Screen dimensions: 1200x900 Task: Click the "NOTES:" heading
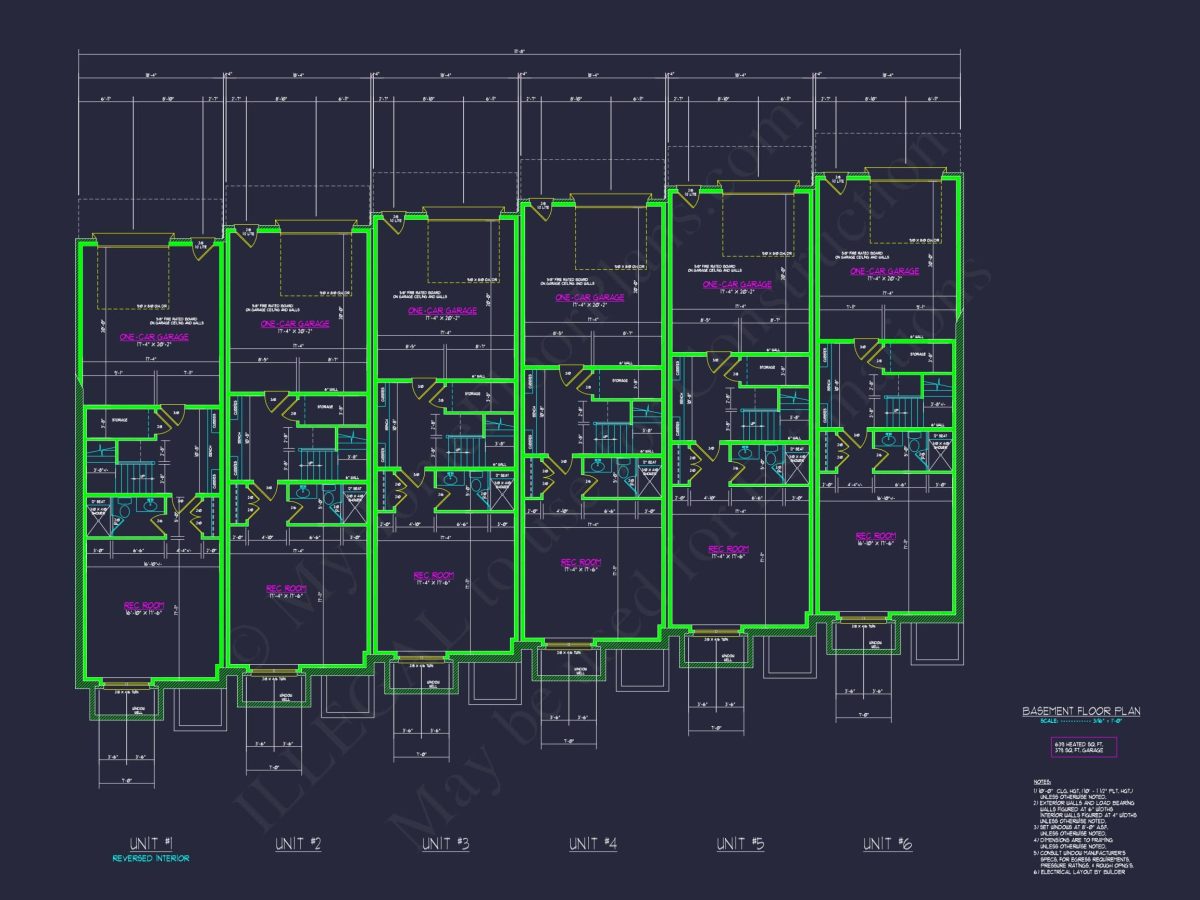pyautogui.click(x=1042, y=782)
